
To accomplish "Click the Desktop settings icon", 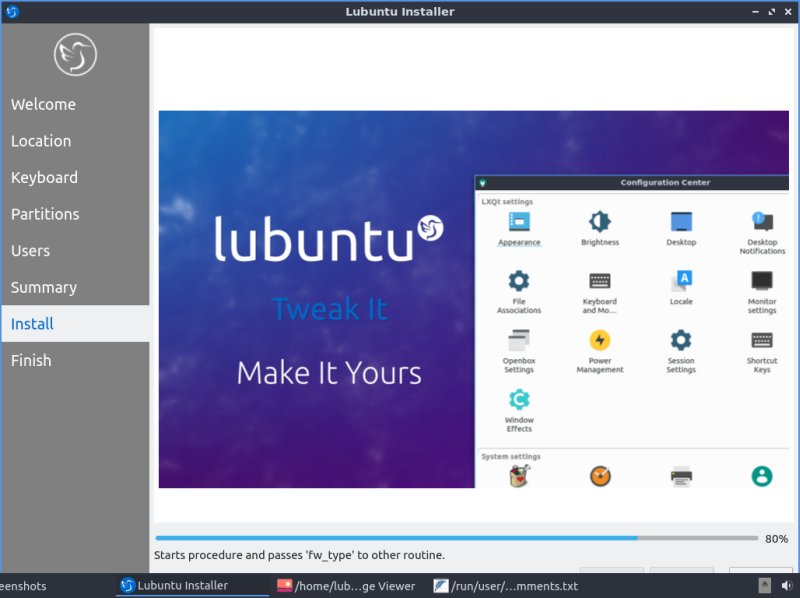I will point(681,222).
